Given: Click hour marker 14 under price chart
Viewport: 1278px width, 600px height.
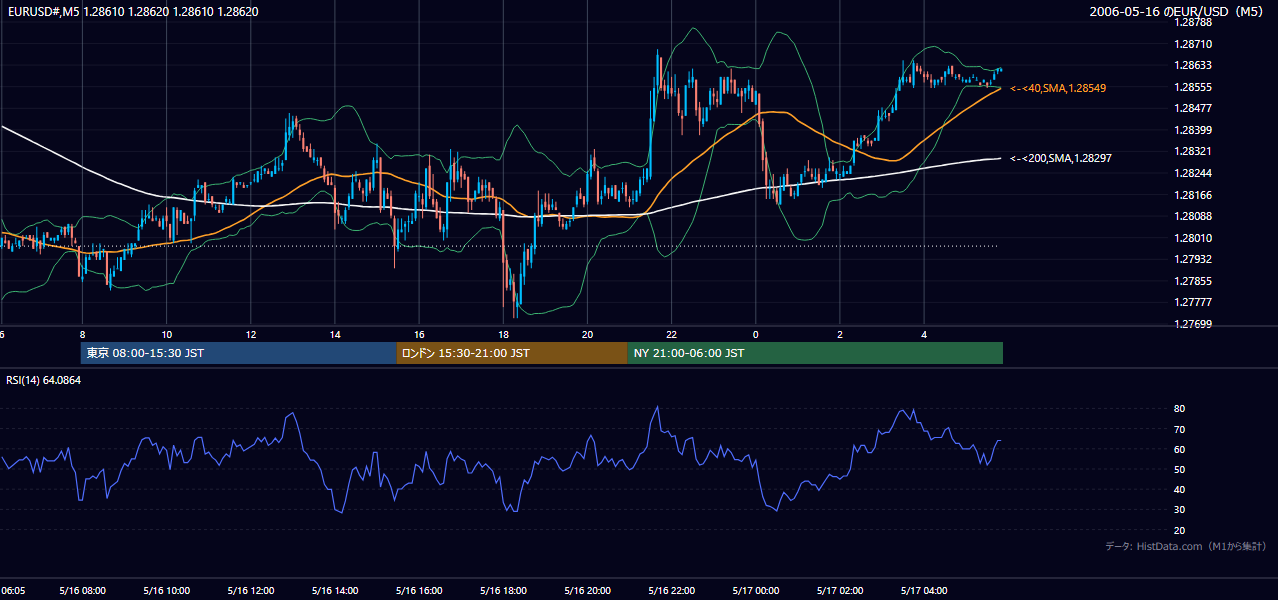Looking at the screenshot, I should 335,335.
